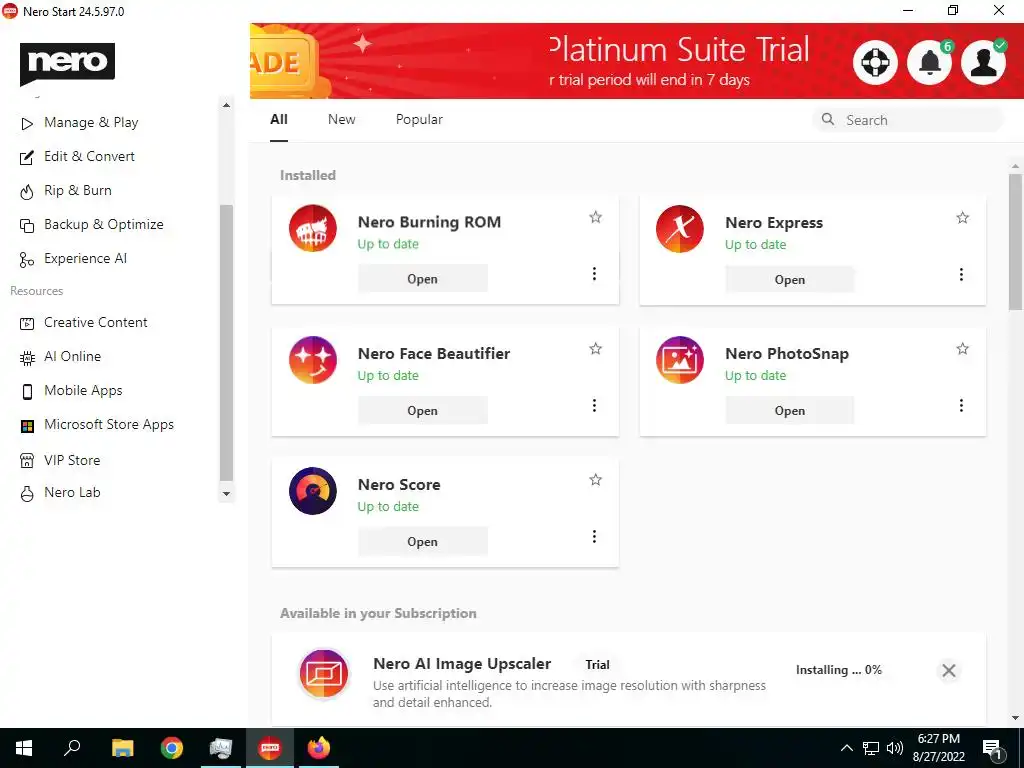Open Nero PhotoSnap
The width and height of the screenshot is (1024, 768).
click(x=790, y=411)
